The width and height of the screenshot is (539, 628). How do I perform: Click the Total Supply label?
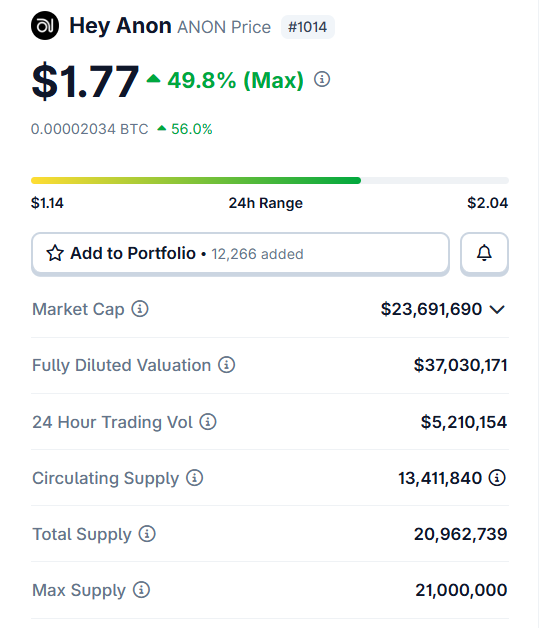[82, 535]
